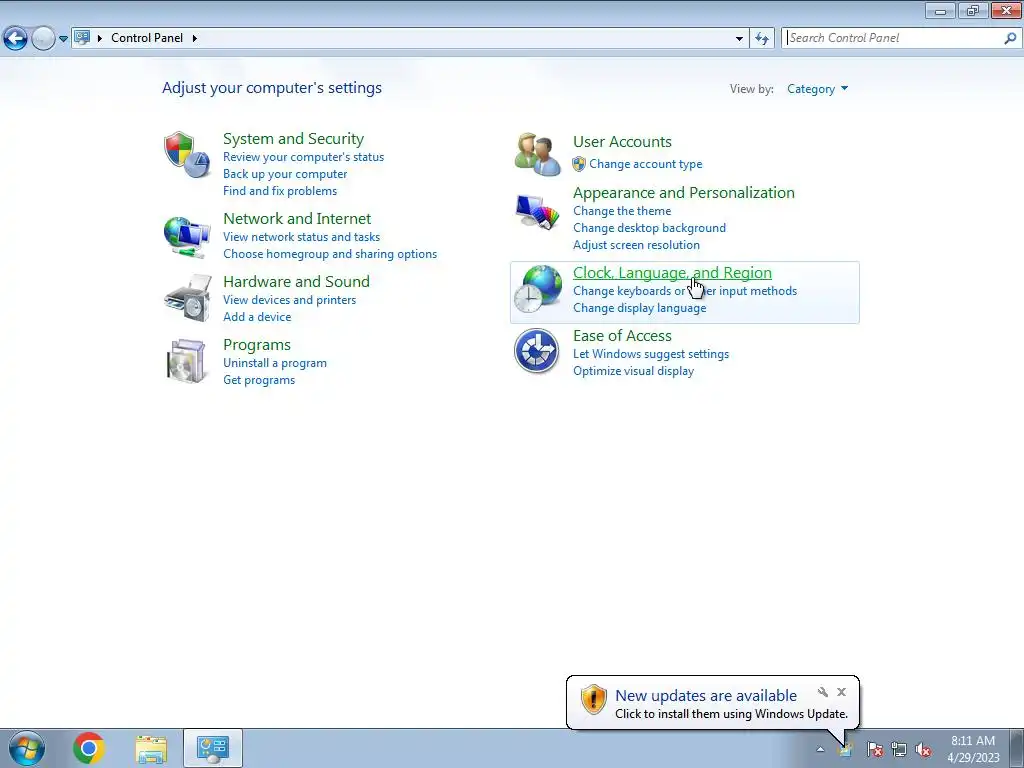Click Change account type
1024x768 pixels.
[646, 164]
